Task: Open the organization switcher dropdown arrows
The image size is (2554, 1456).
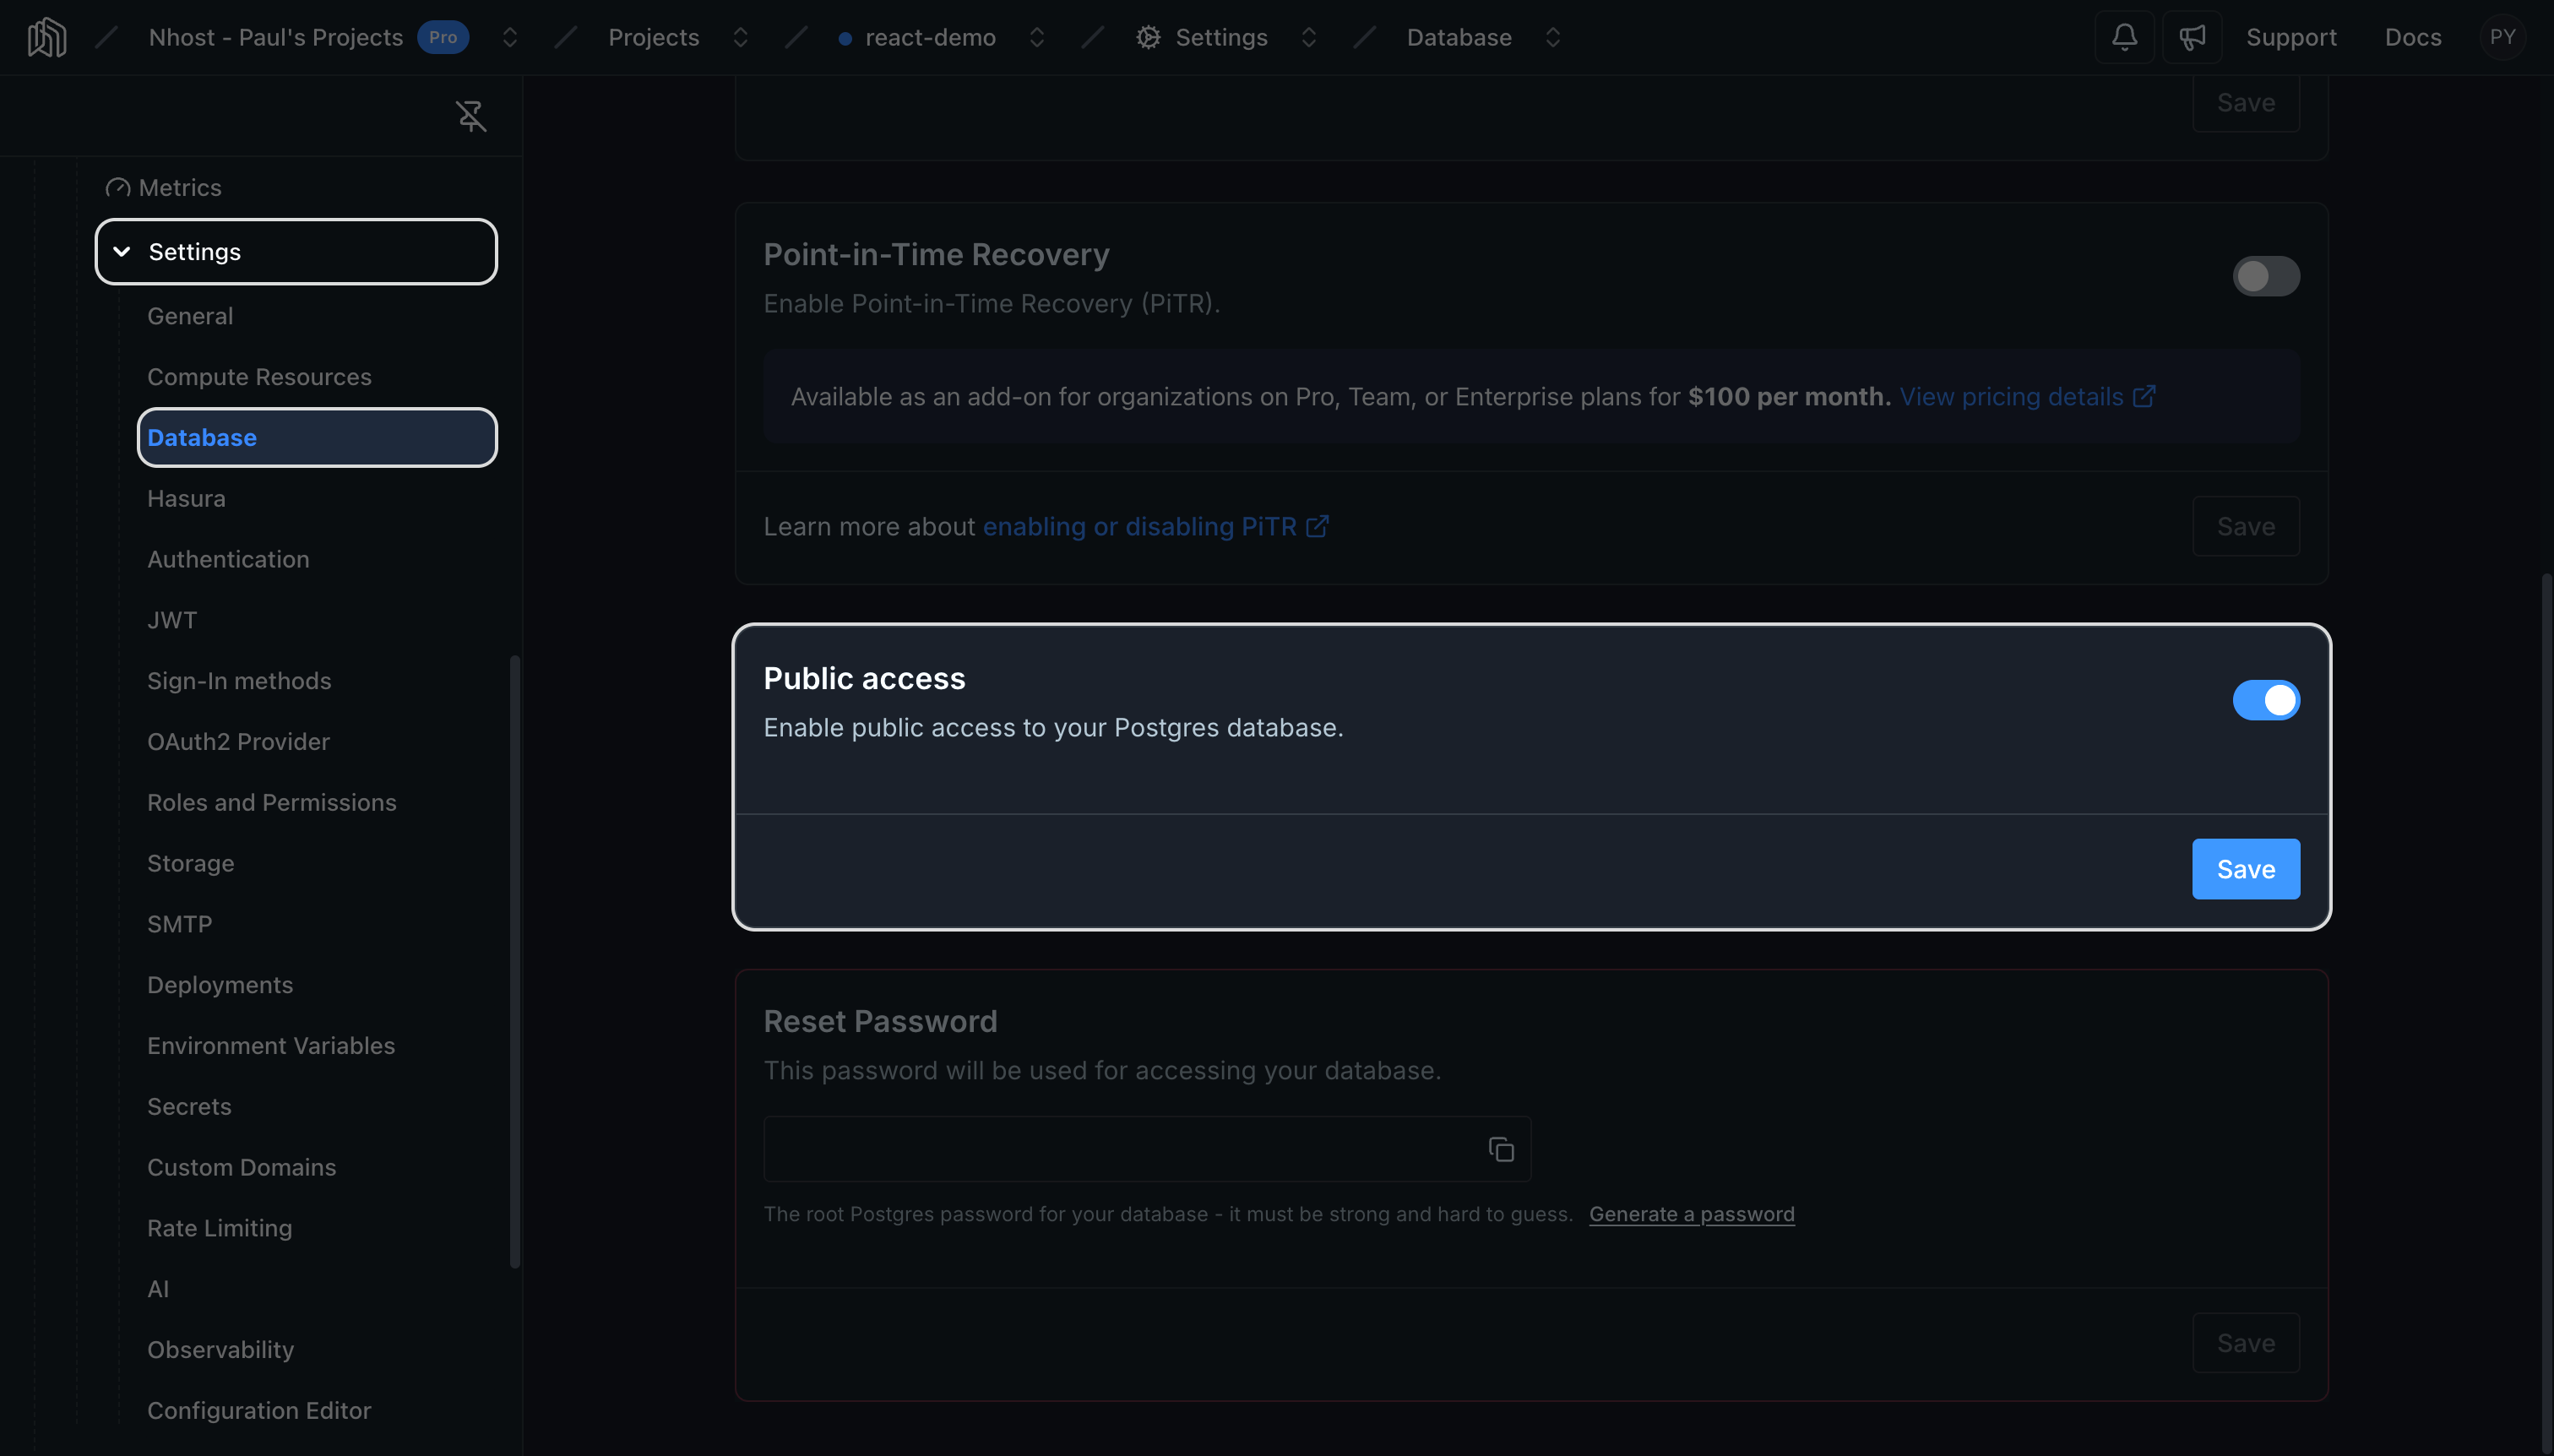Action: (510, 37)
